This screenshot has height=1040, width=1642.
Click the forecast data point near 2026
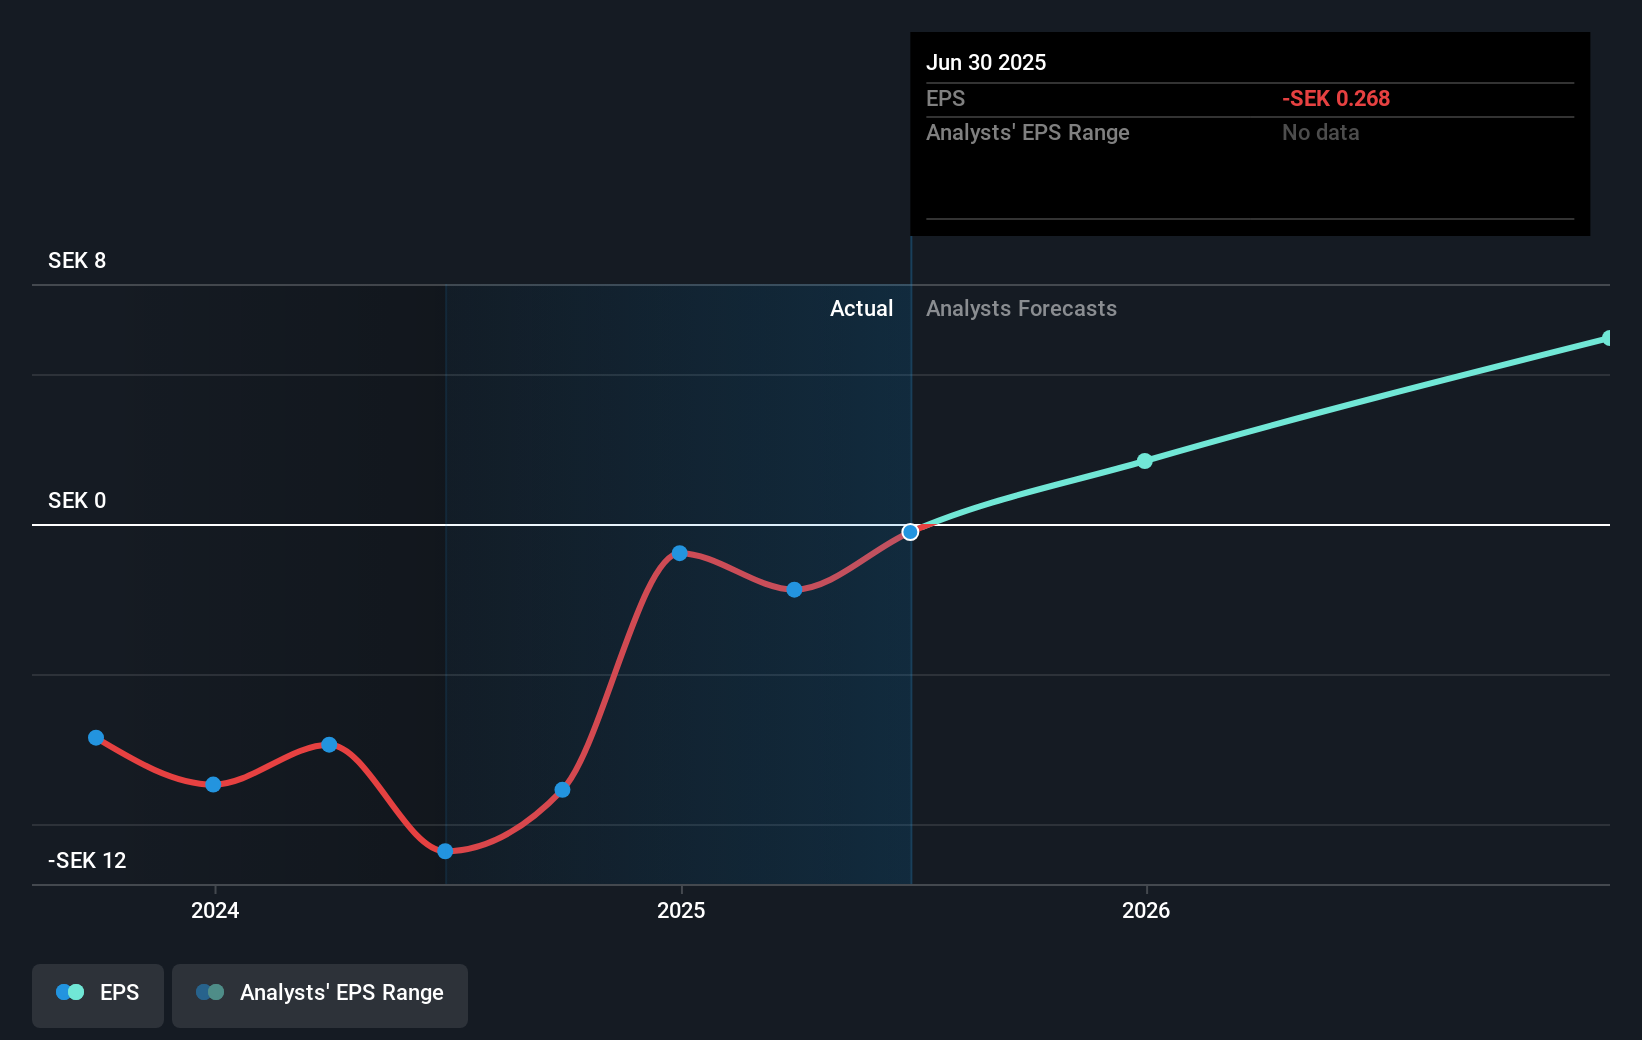1144,461
